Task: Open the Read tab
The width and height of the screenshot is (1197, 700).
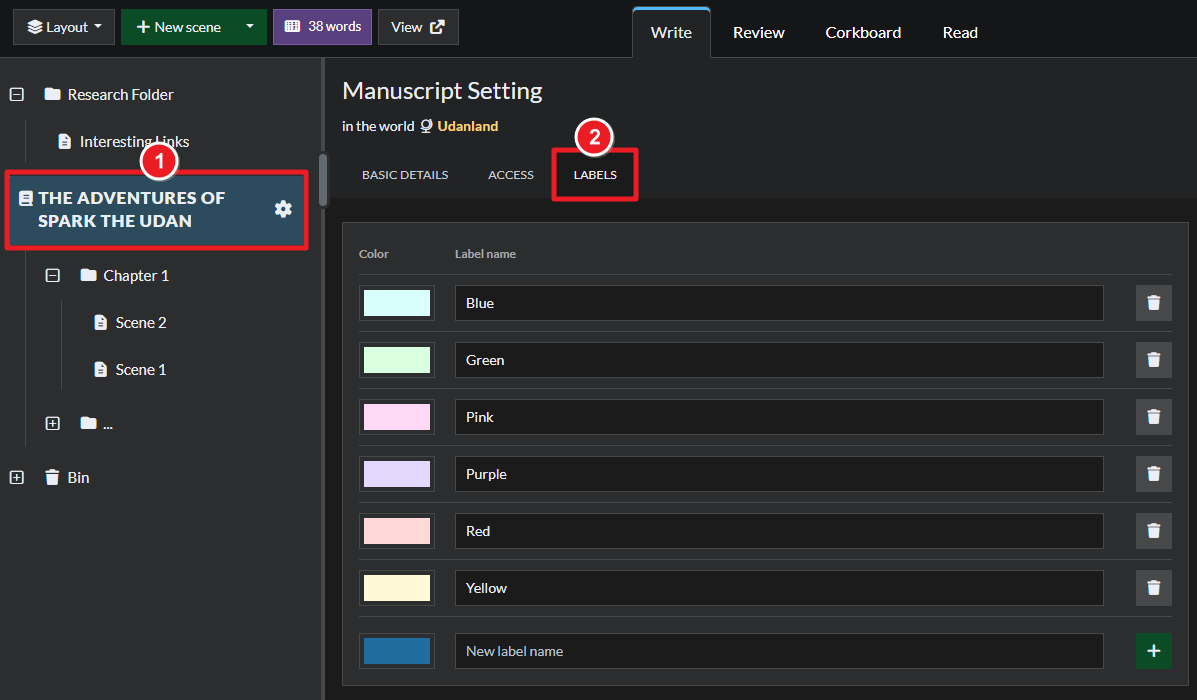Action: (x=960, y=33)
